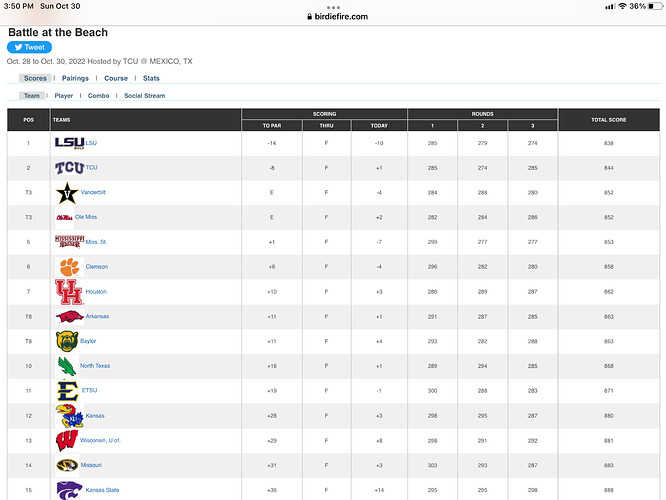Click the Houston UH logo
Viewport: 666px width, 500px height.
click(x=69, y=292)
